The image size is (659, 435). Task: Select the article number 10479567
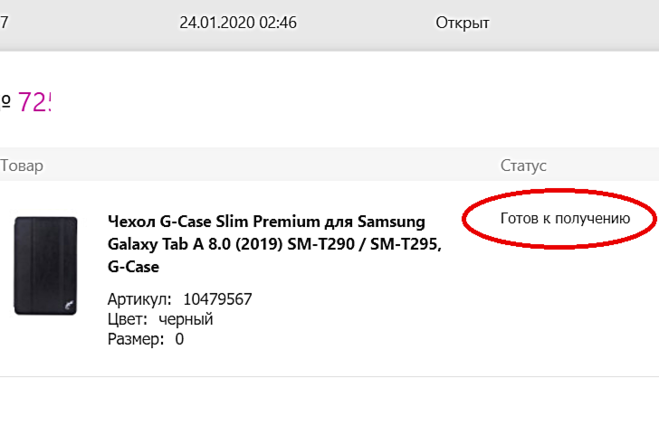pyautogui.click(x=217, y=299)
